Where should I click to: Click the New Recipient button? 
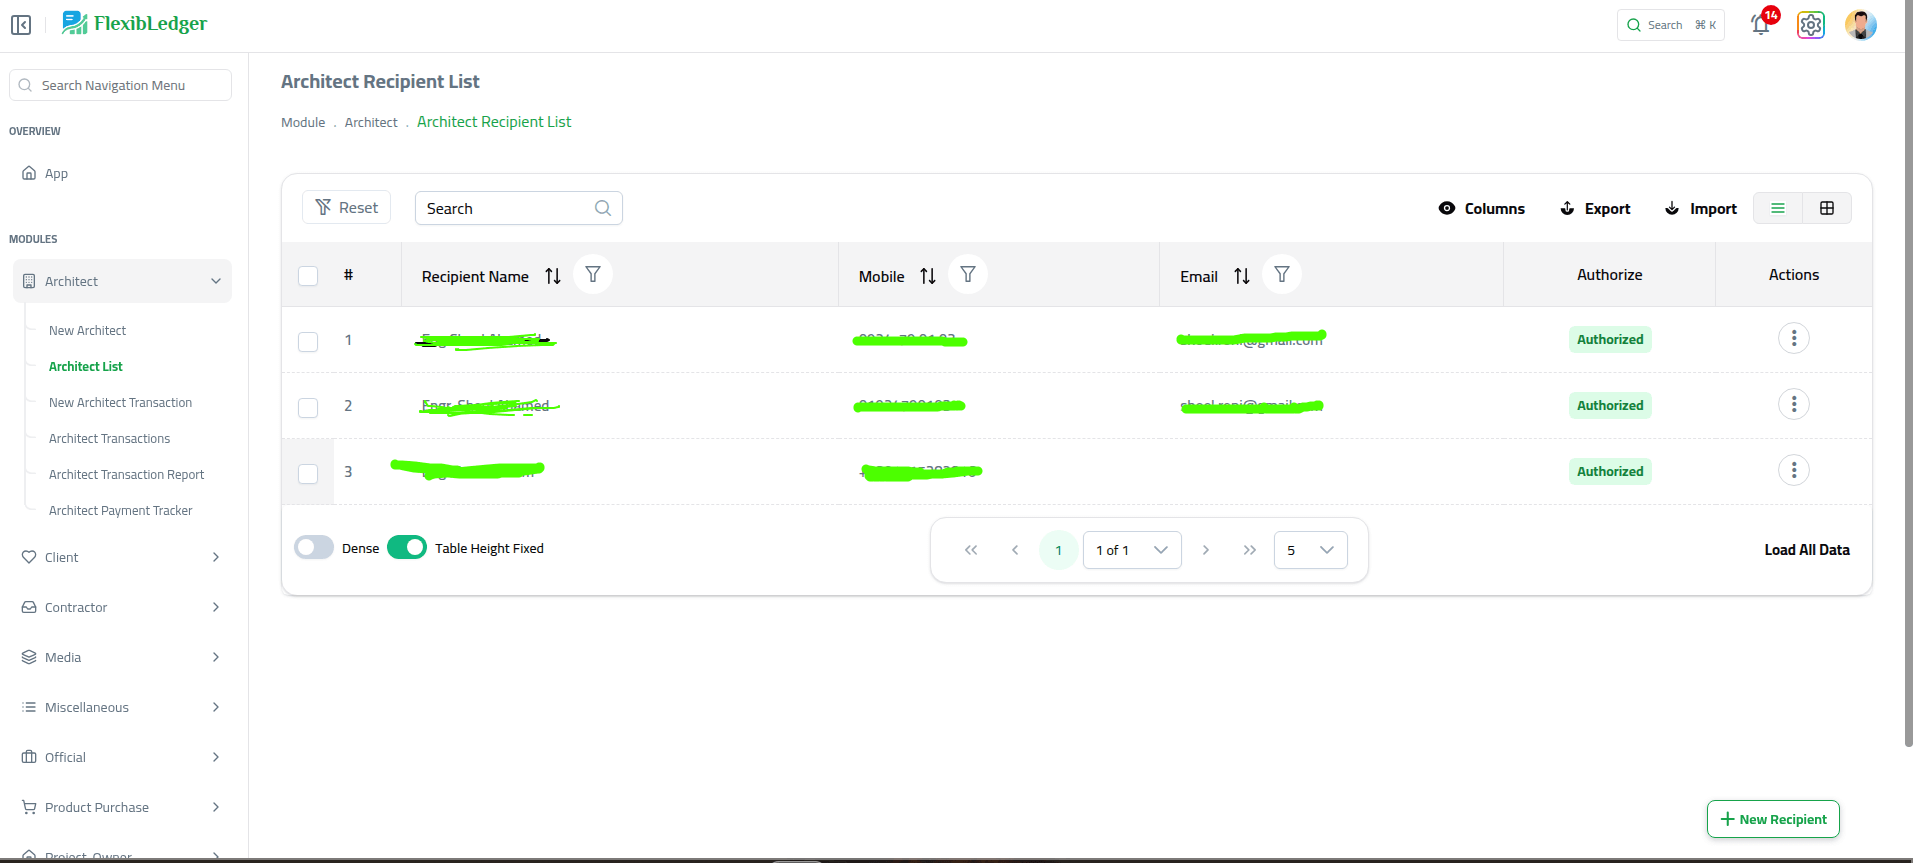point(1772,819)
